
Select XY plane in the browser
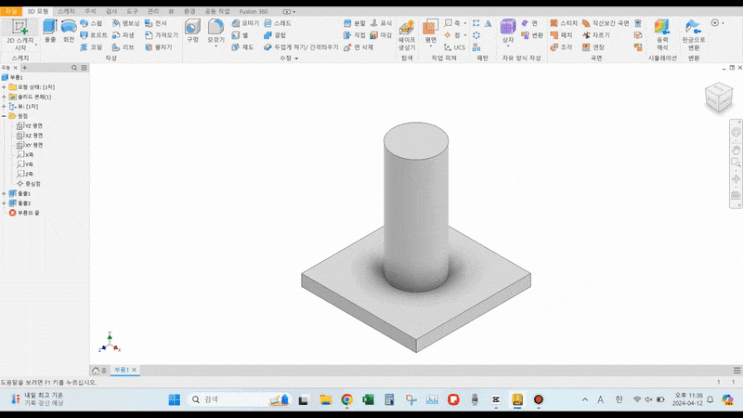click(29, 145)
